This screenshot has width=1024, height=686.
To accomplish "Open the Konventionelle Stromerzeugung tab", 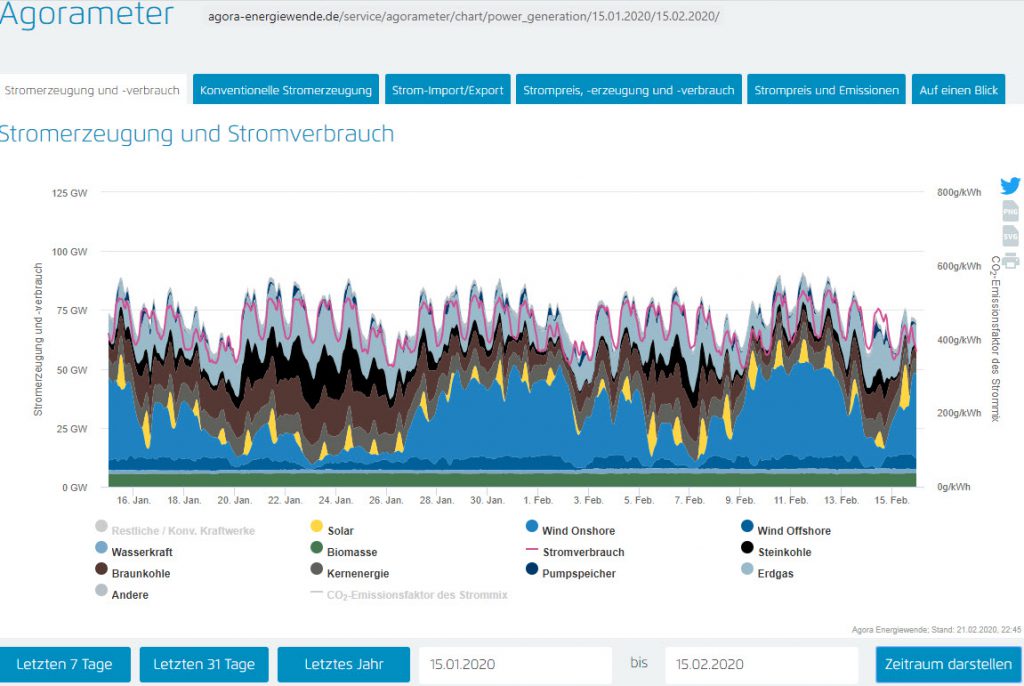I will point(286,90).
